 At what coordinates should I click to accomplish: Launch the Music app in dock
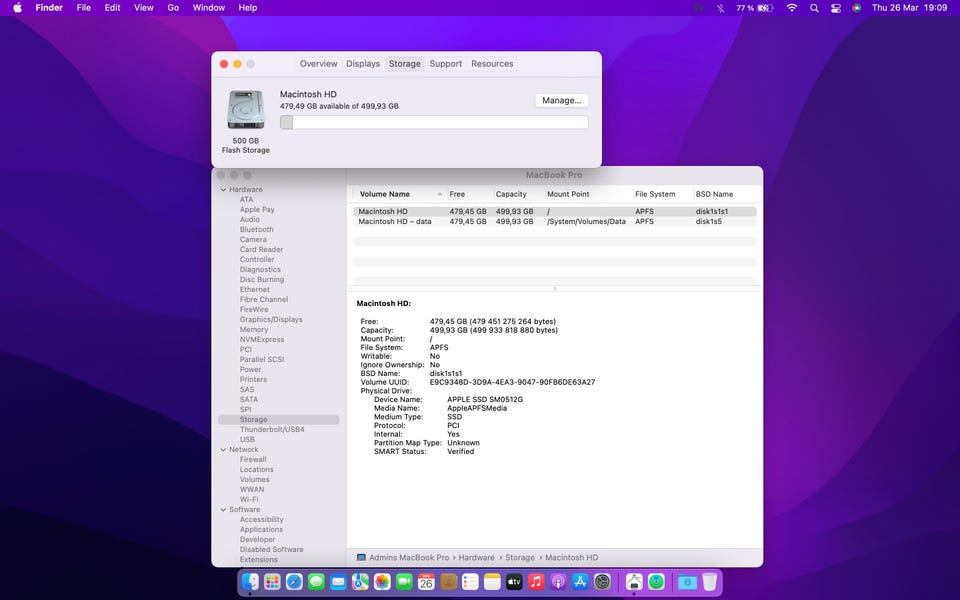click(536, 581)
